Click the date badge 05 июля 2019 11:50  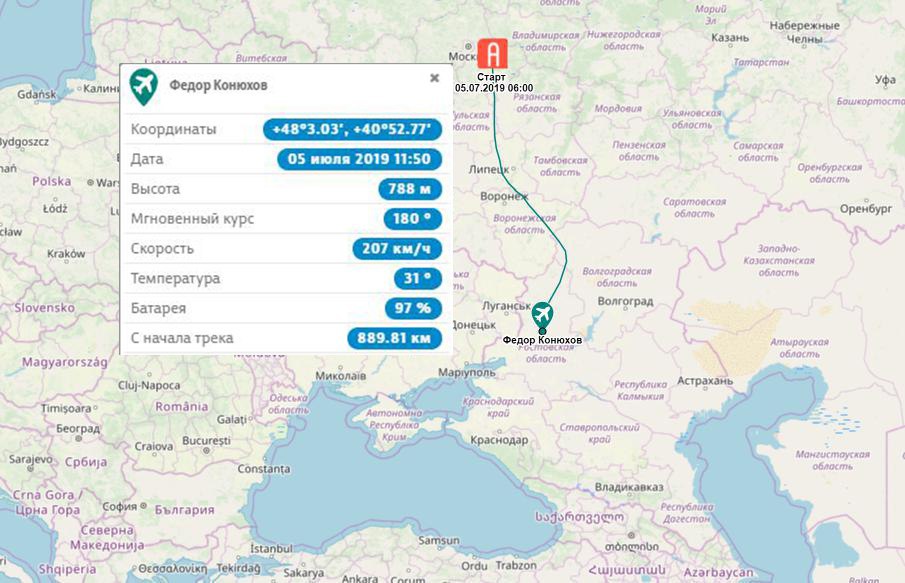click(360, 159)
